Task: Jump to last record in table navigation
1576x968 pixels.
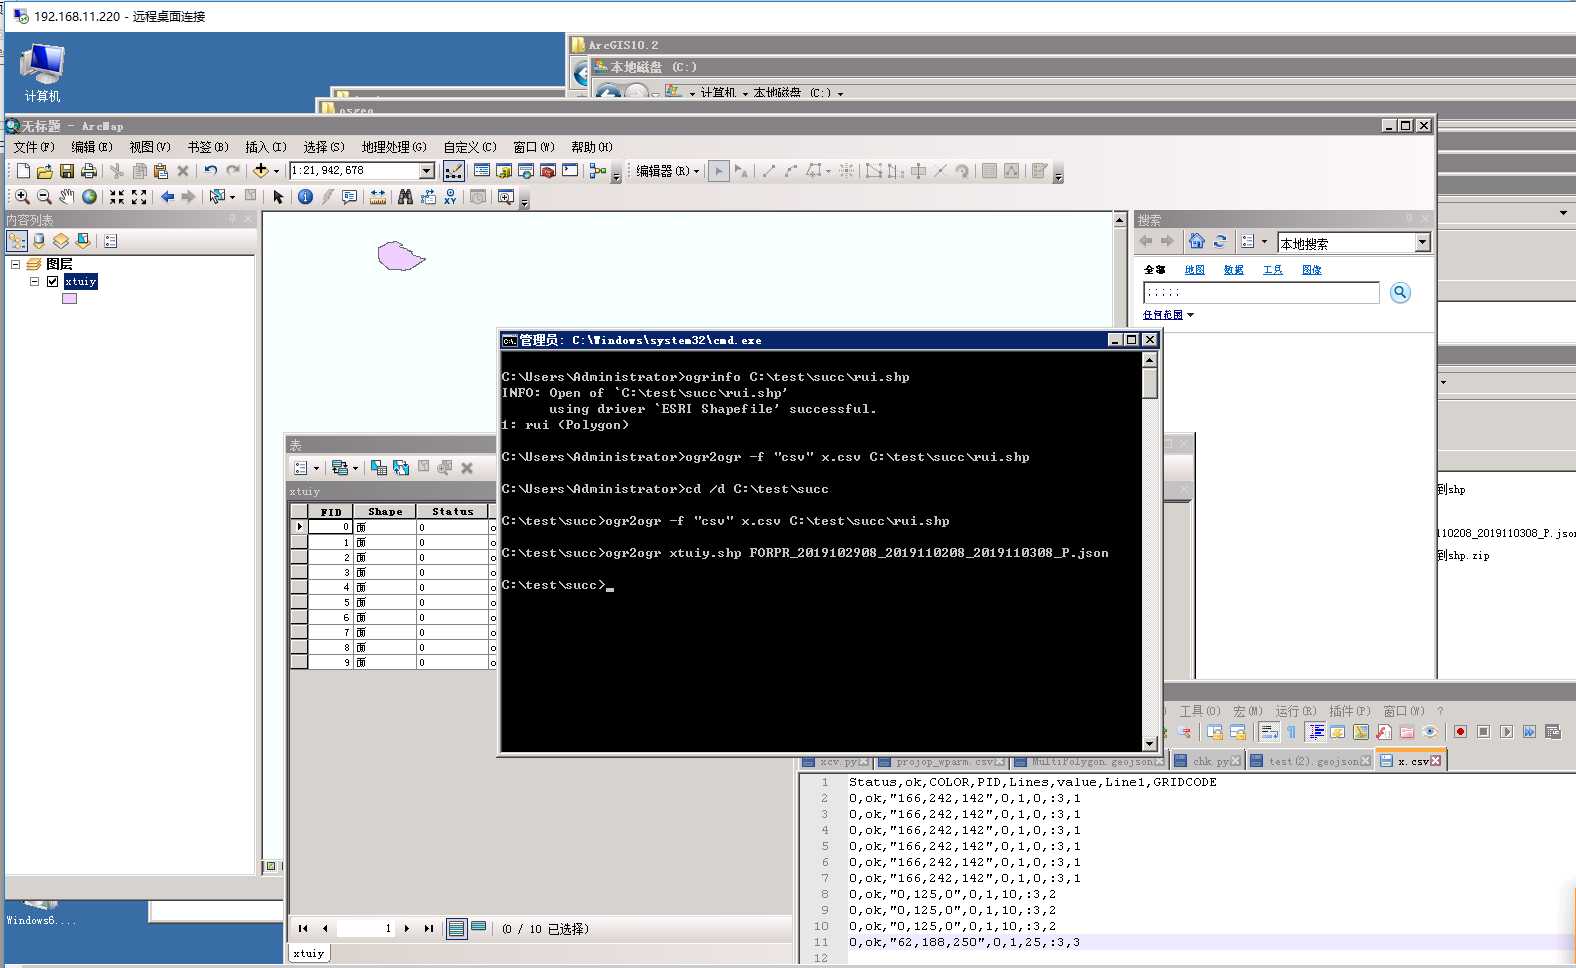Action: pyautogui.click(x=428, y=928)
